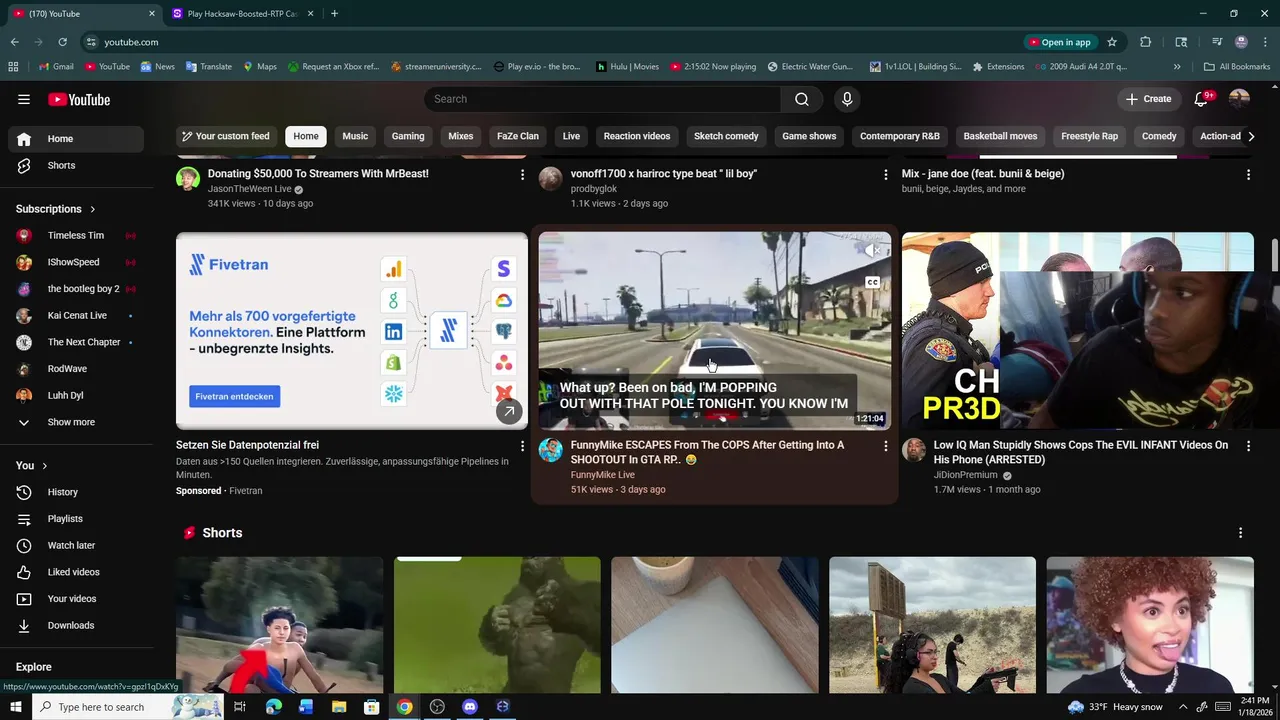Open Your custom feed chip
Screen dimensions: 1280x720
click(x=226, y=136)
